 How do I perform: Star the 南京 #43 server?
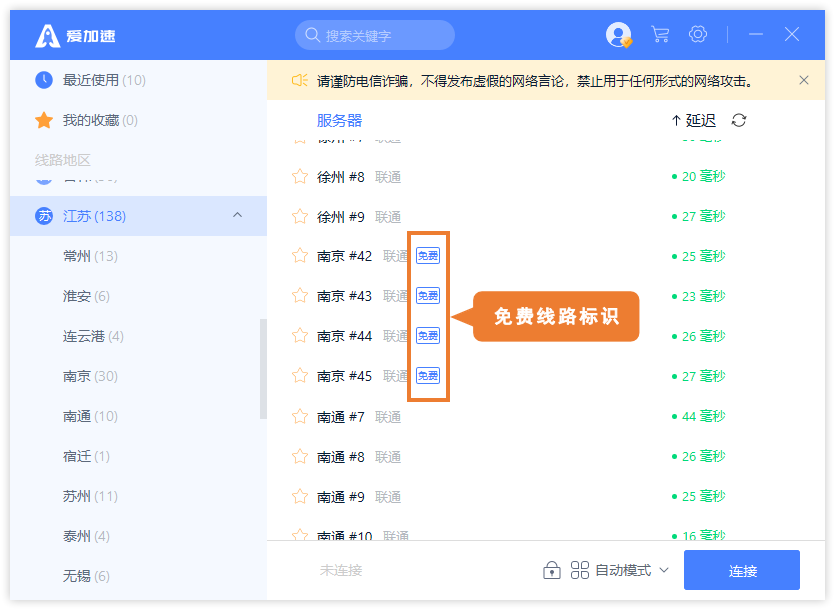click(x=300, y=296)
